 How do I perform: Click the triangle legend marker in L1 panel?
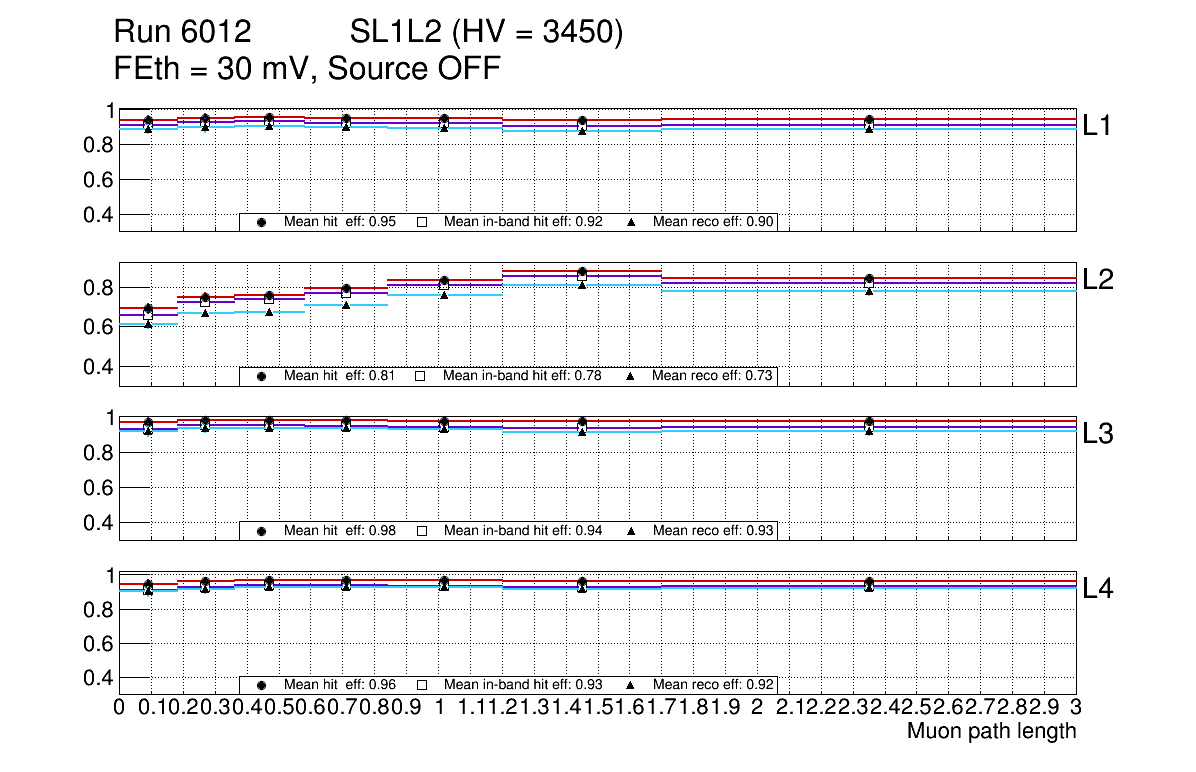[x=631, y=222]
